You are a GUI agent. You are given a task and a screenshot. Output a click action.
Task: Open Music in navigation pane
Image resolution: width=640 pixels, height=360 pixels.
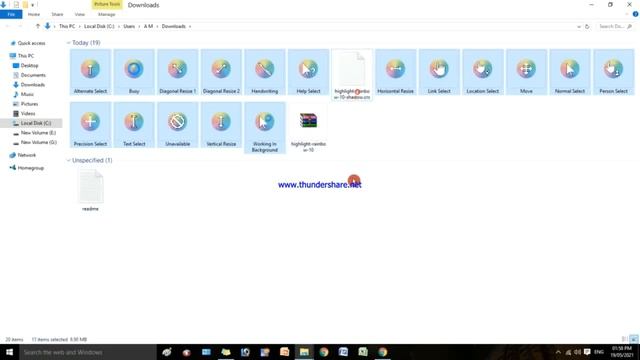pyautogui.click(x=27, y=94)
